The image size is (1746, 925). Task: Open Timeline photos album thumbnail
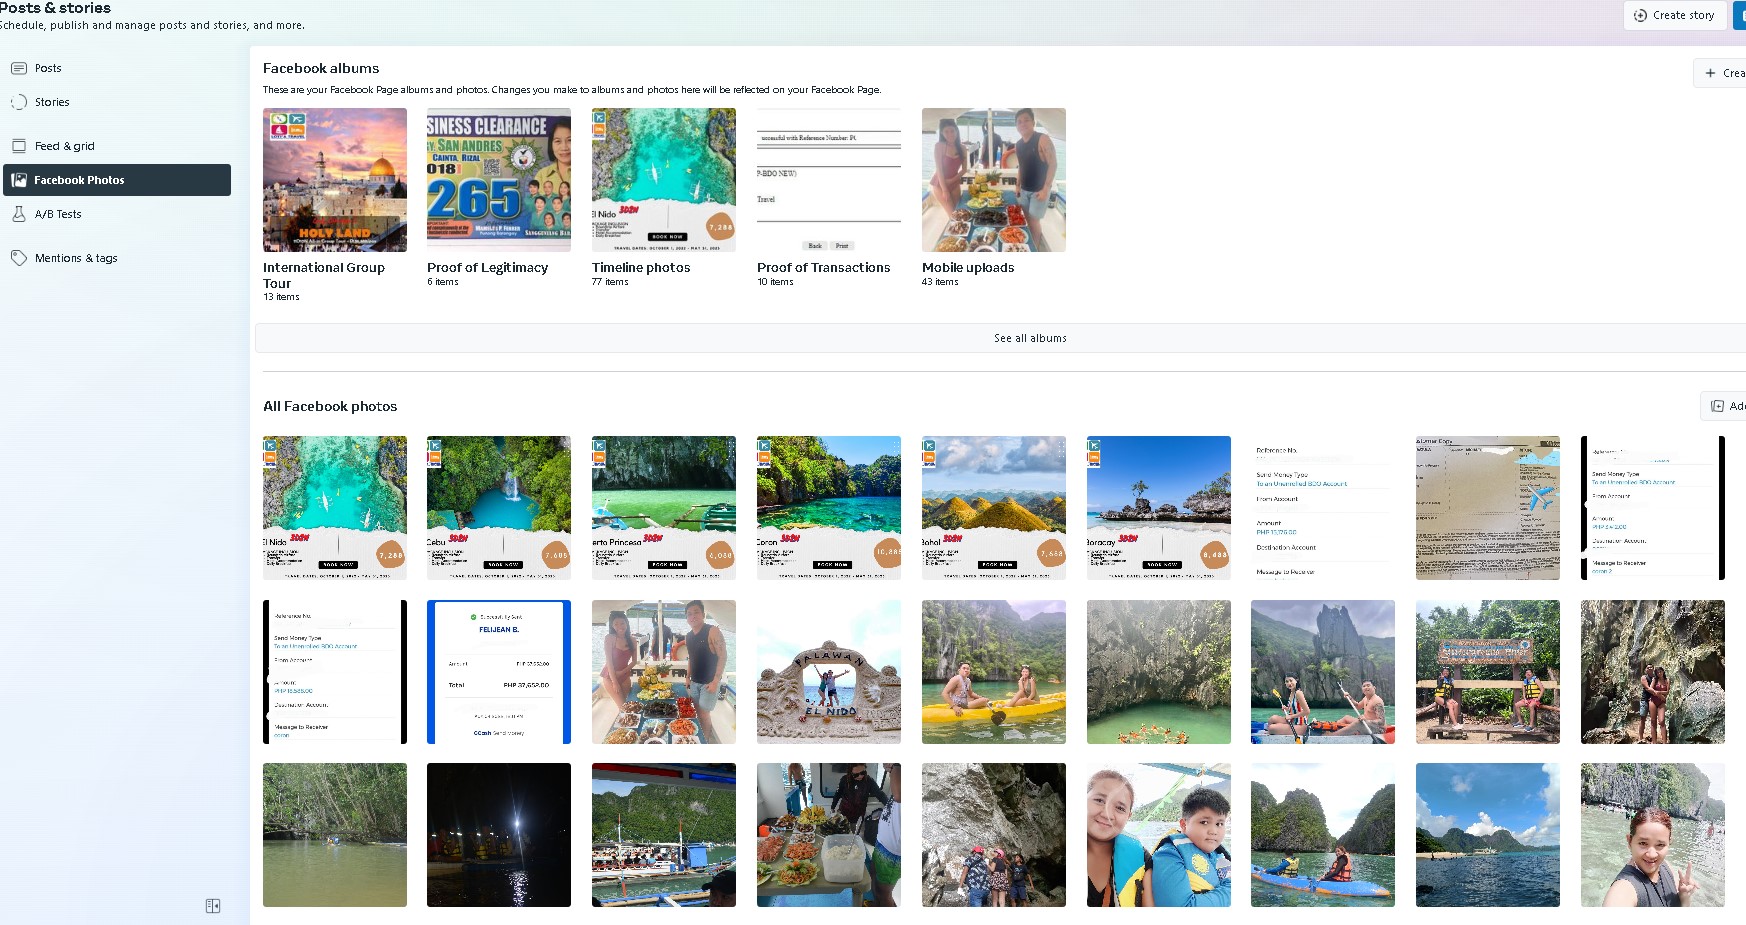point(664,180)
